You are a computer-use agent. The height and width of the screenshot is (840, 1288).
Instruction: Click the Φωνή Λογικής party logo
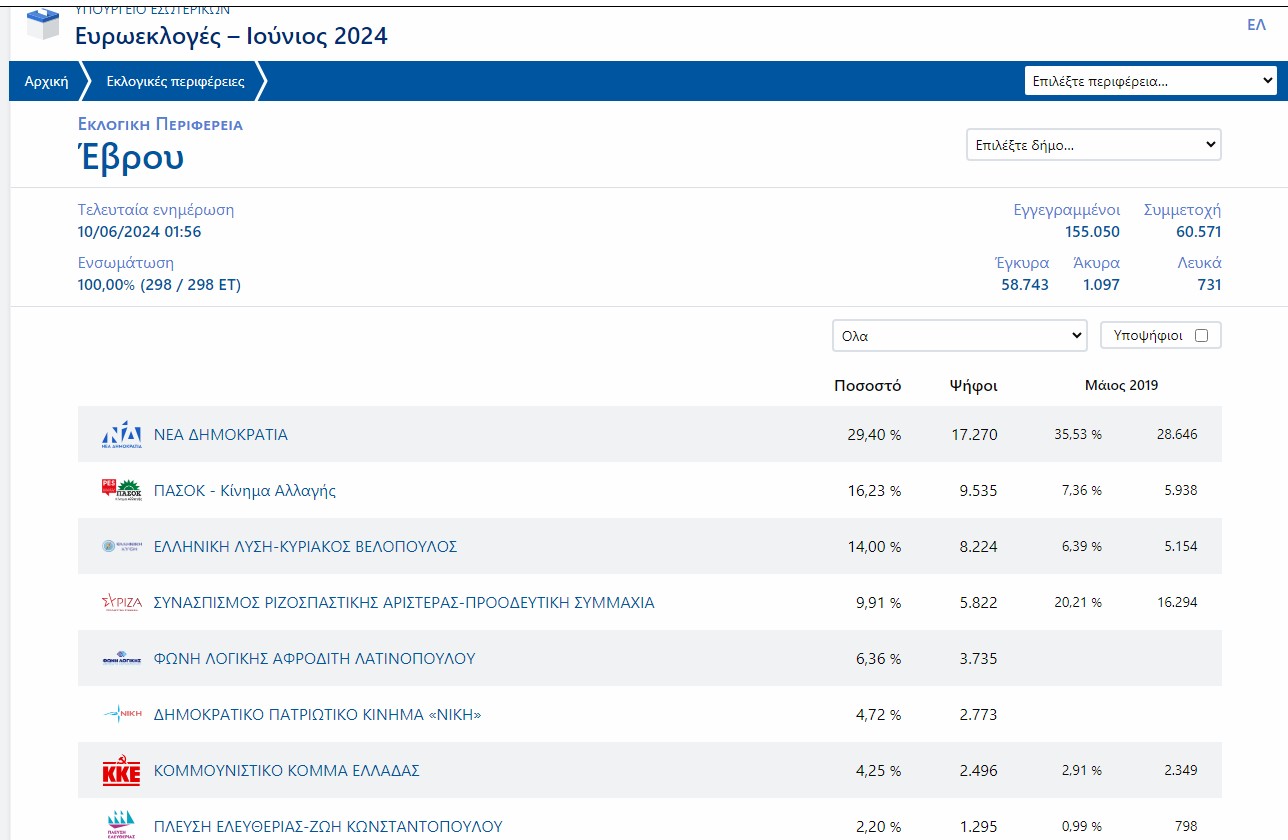122,658
